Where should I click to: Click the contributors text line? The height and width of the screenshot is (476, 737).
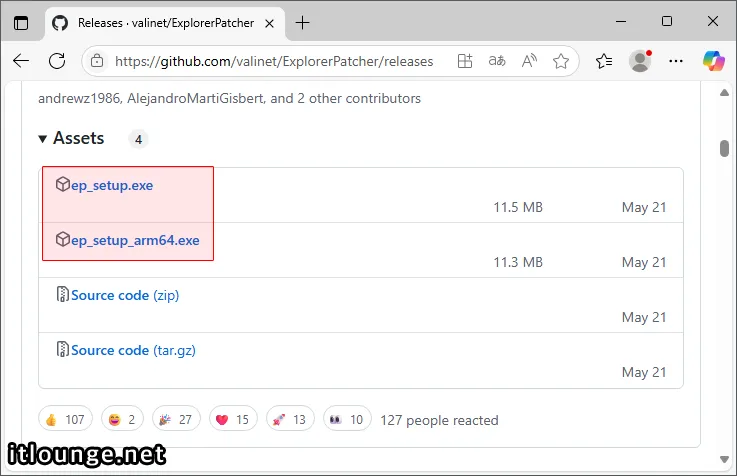coord(229,98)
